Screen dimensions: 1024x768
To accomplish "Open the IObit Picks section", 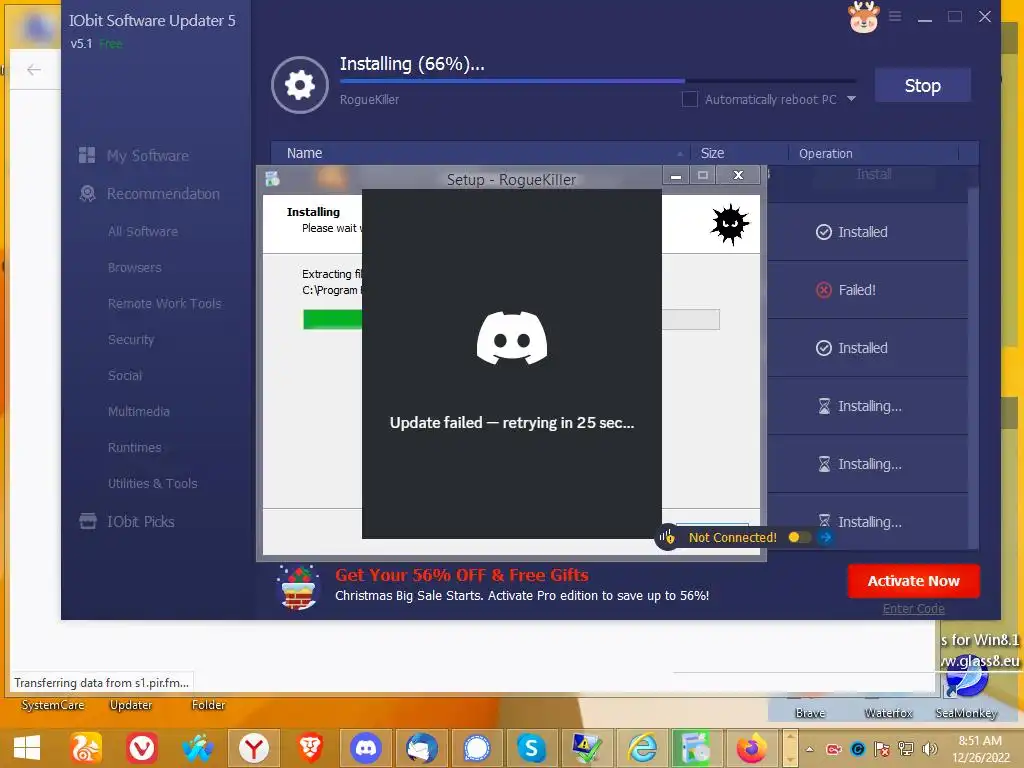I will click(x=141, y=521).
